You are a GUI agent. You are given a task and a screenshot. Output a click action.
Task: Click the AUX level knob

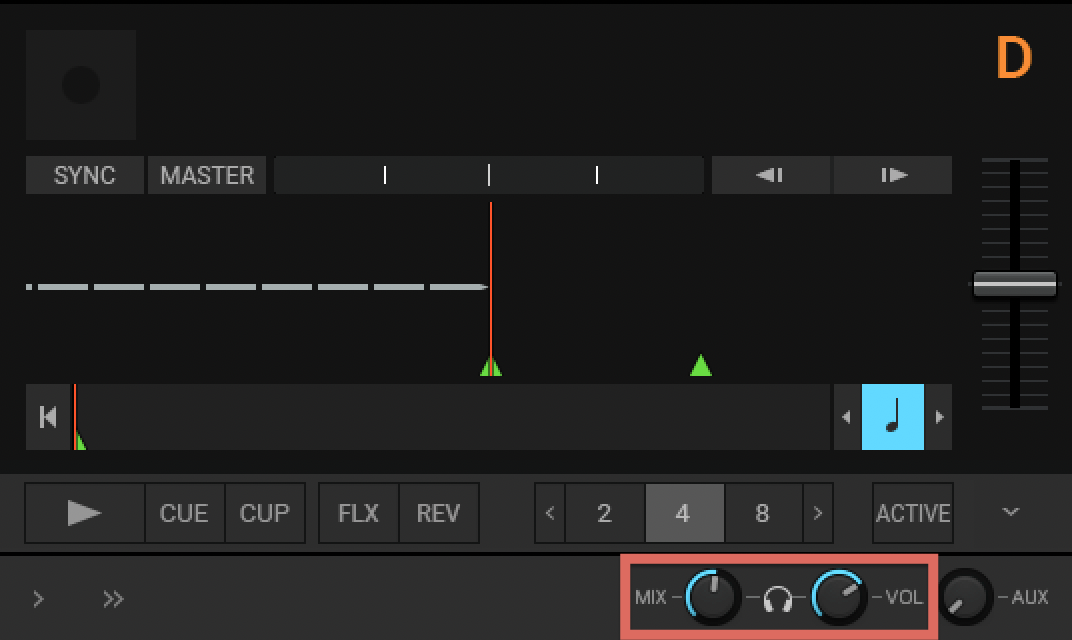point(966,597)
